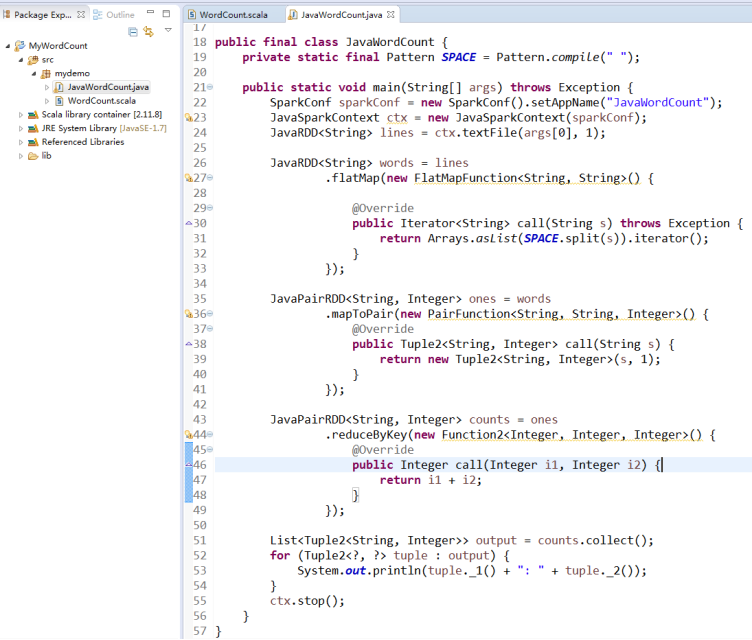Click 'return i1 + i2;' on line 47
Viewport: 752px width, 640px height.
431,480
